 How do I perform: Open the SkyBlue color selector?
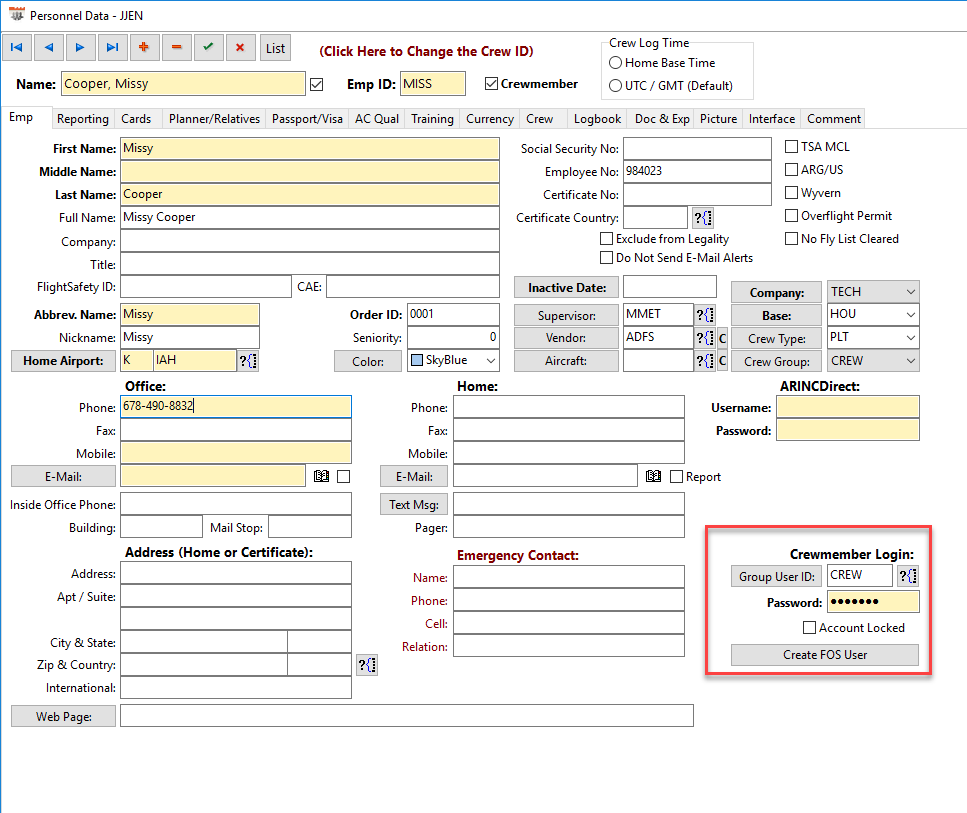tap(489, 361)
